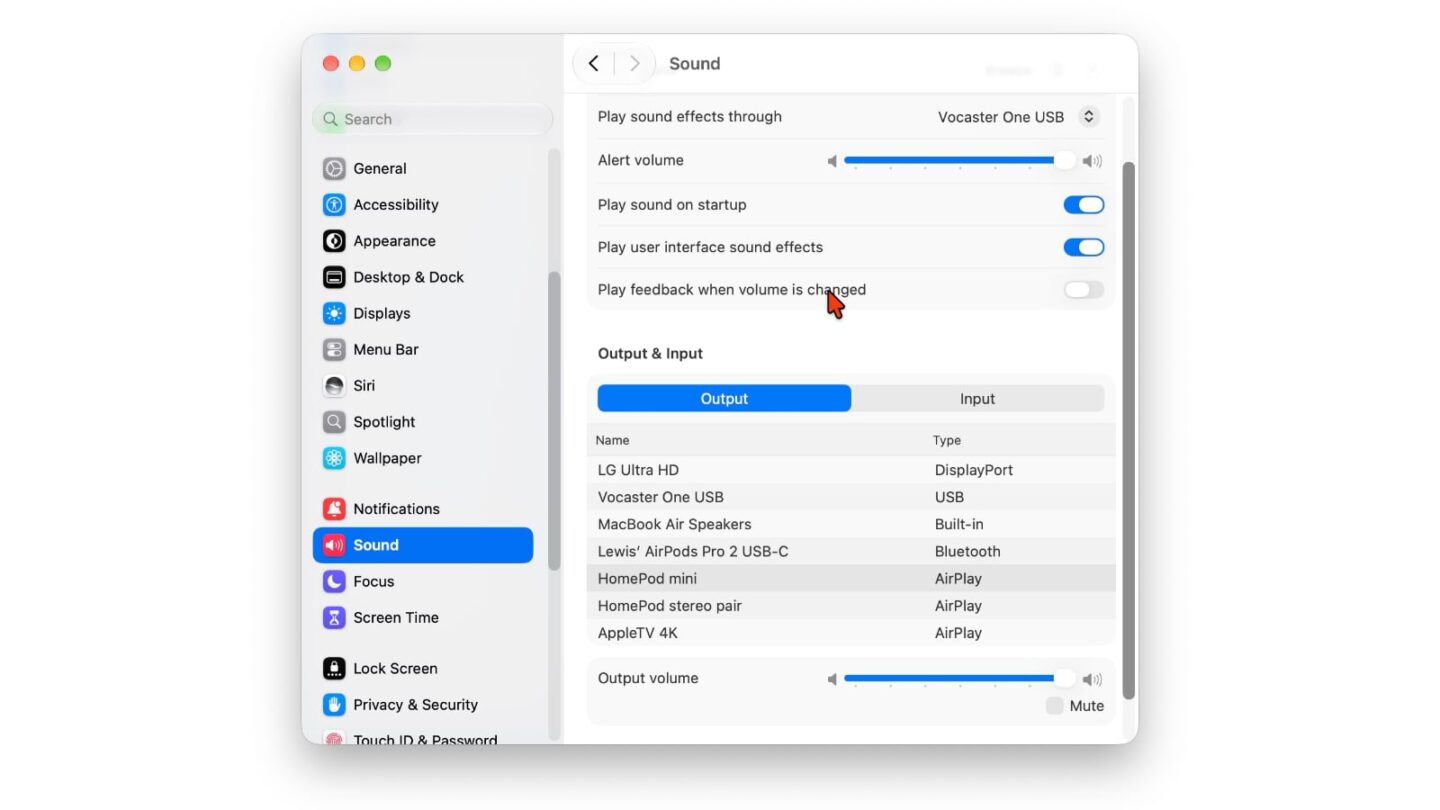Image resolution: width=1440 pixels, height=810 pixels.
Task: Toggle Play sound on startup switch
Action: click(1084, 205)
